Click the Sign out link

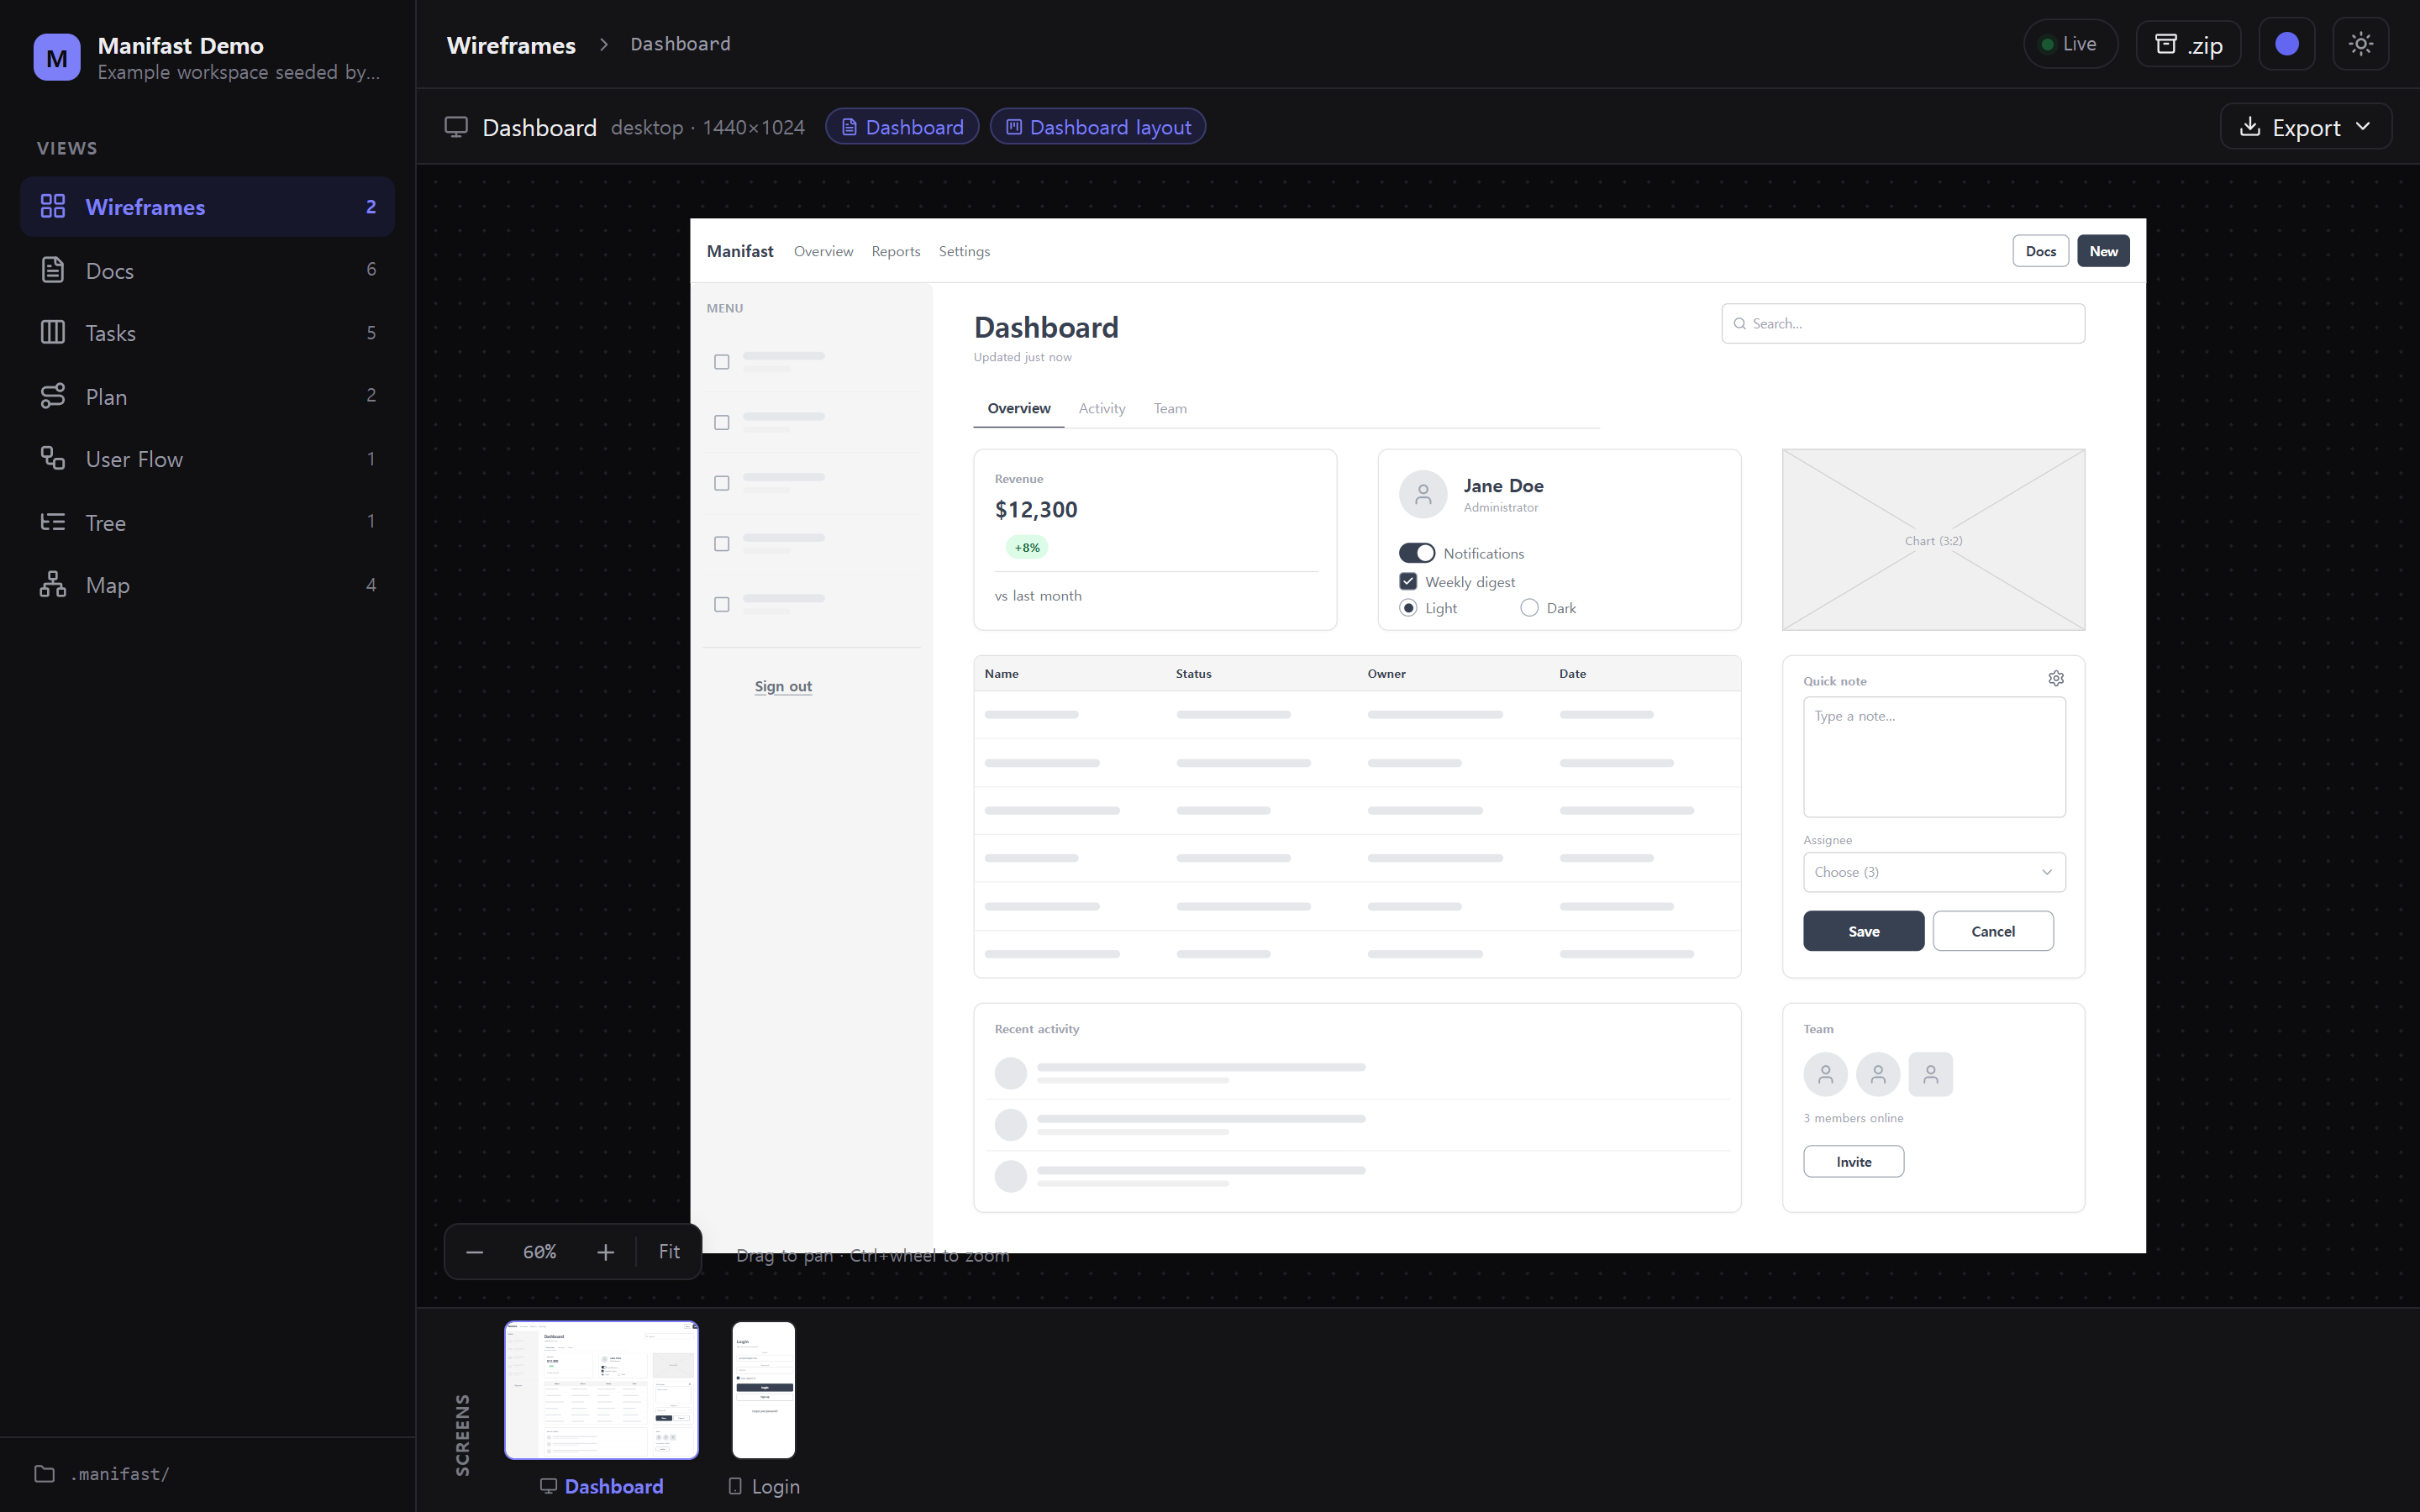point(783,686)
